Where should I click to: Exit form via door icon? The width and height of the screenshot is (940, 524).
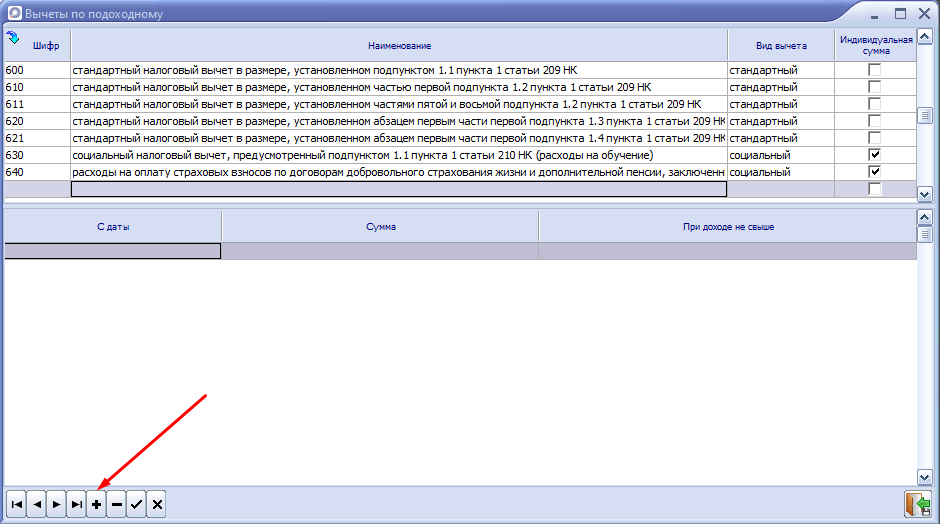tap(916, 504)
